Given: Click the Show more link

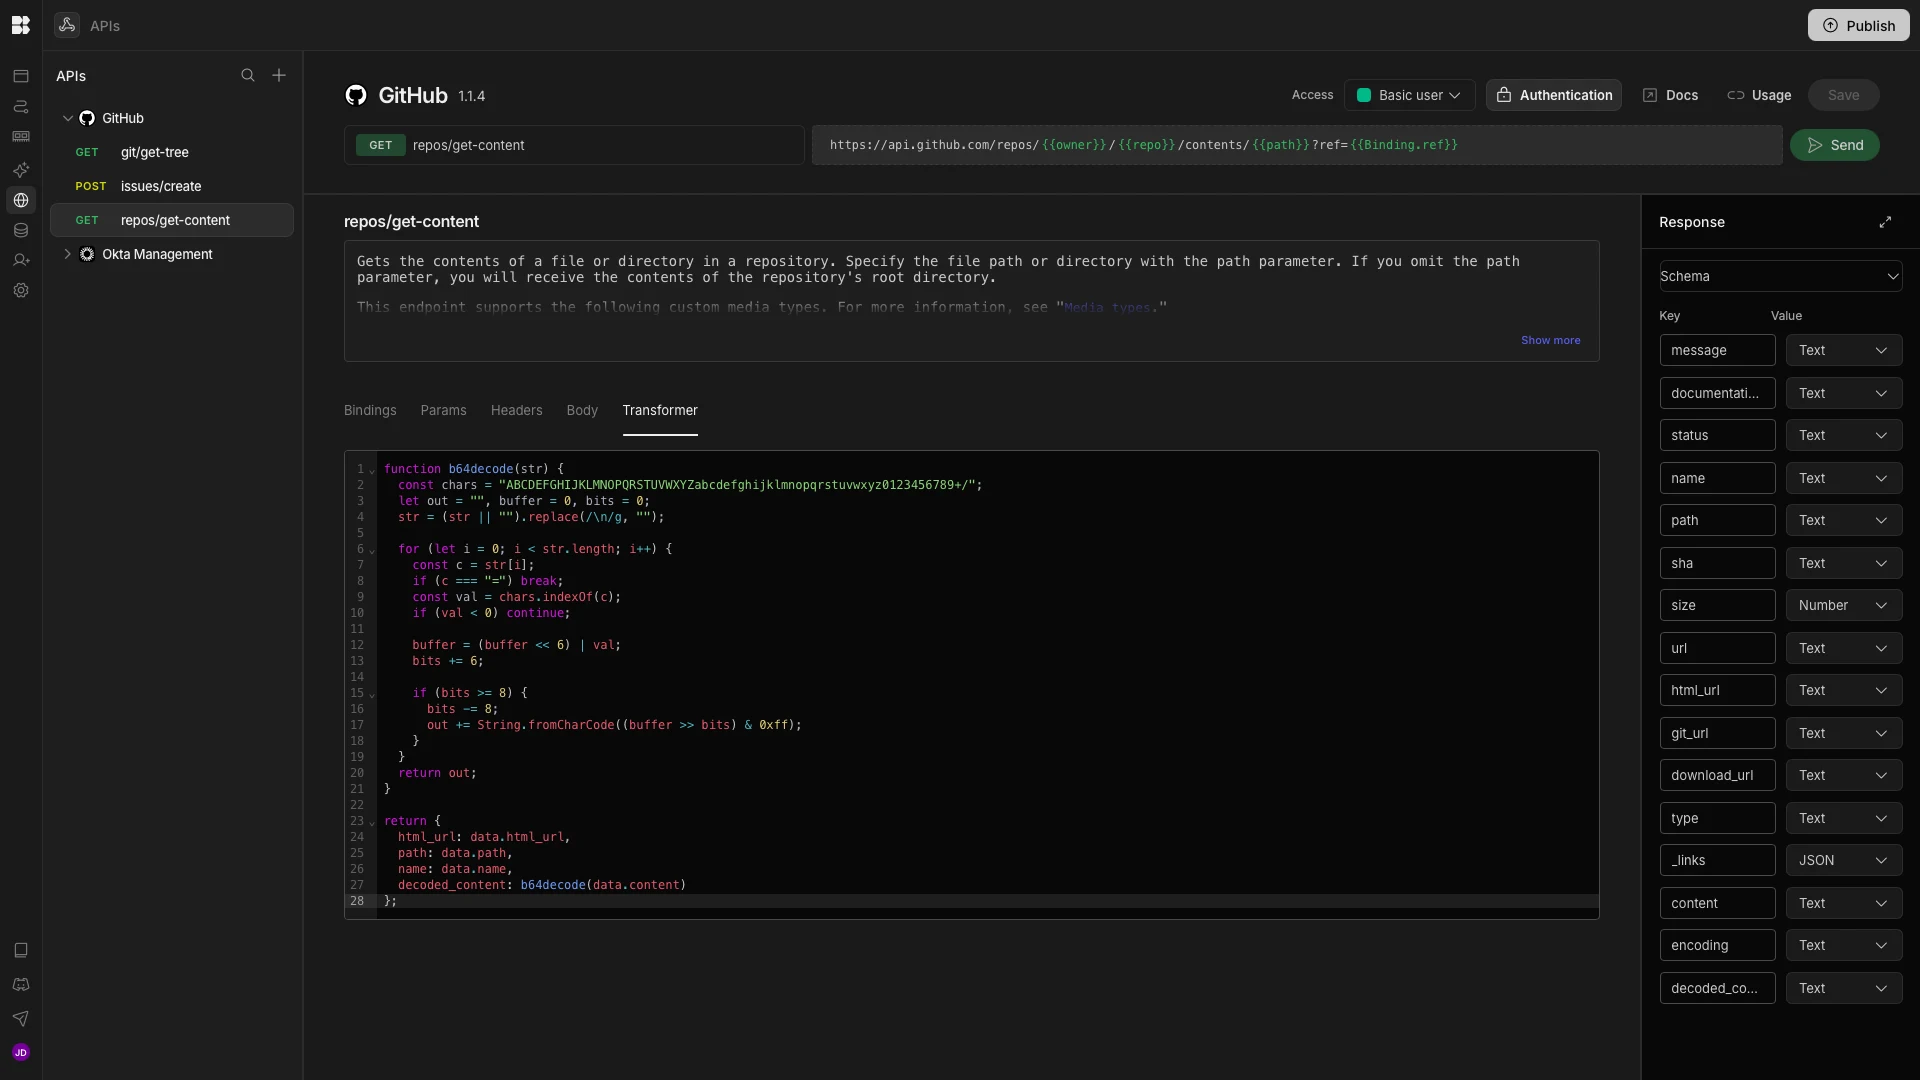Looking at the screenshot, I should click(1550, 340).
